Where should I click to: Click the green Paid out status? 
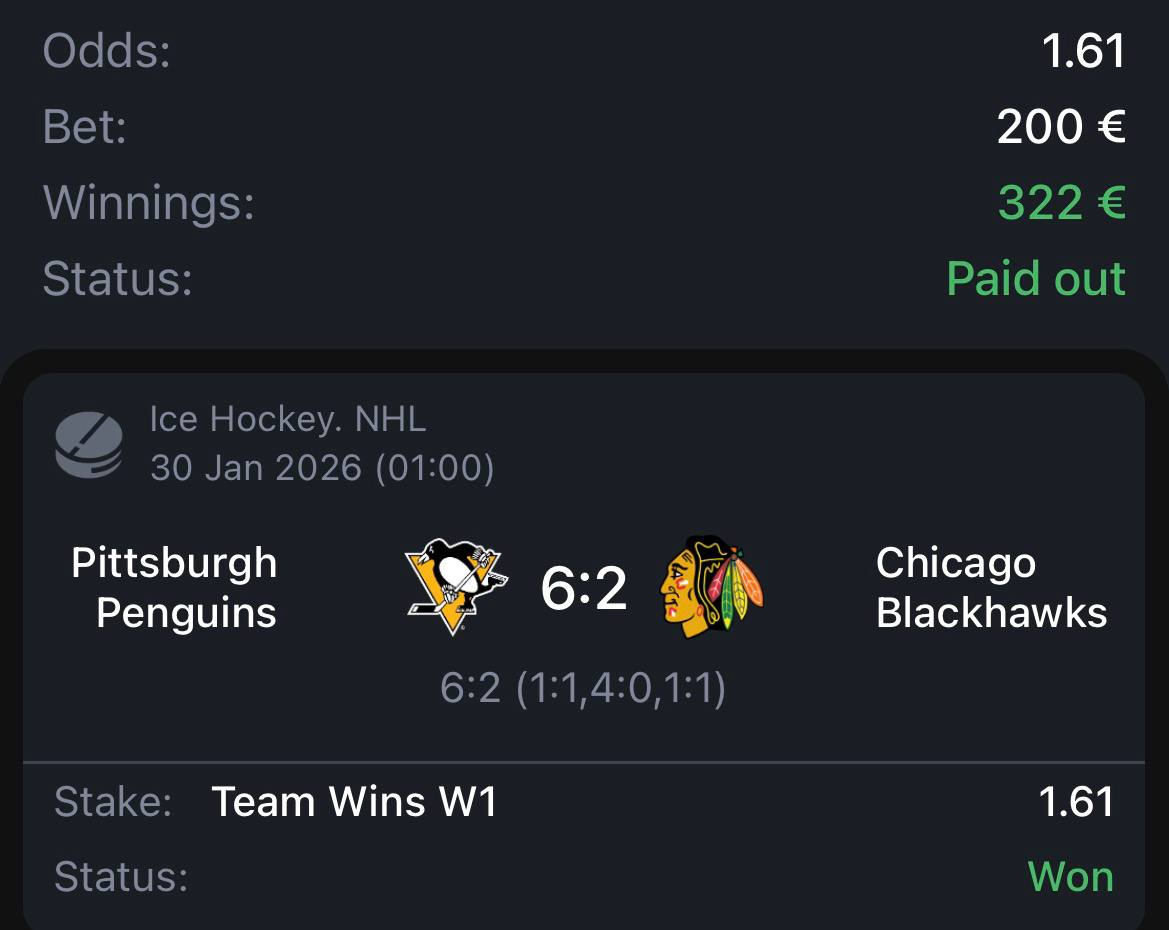(1036, 279)
